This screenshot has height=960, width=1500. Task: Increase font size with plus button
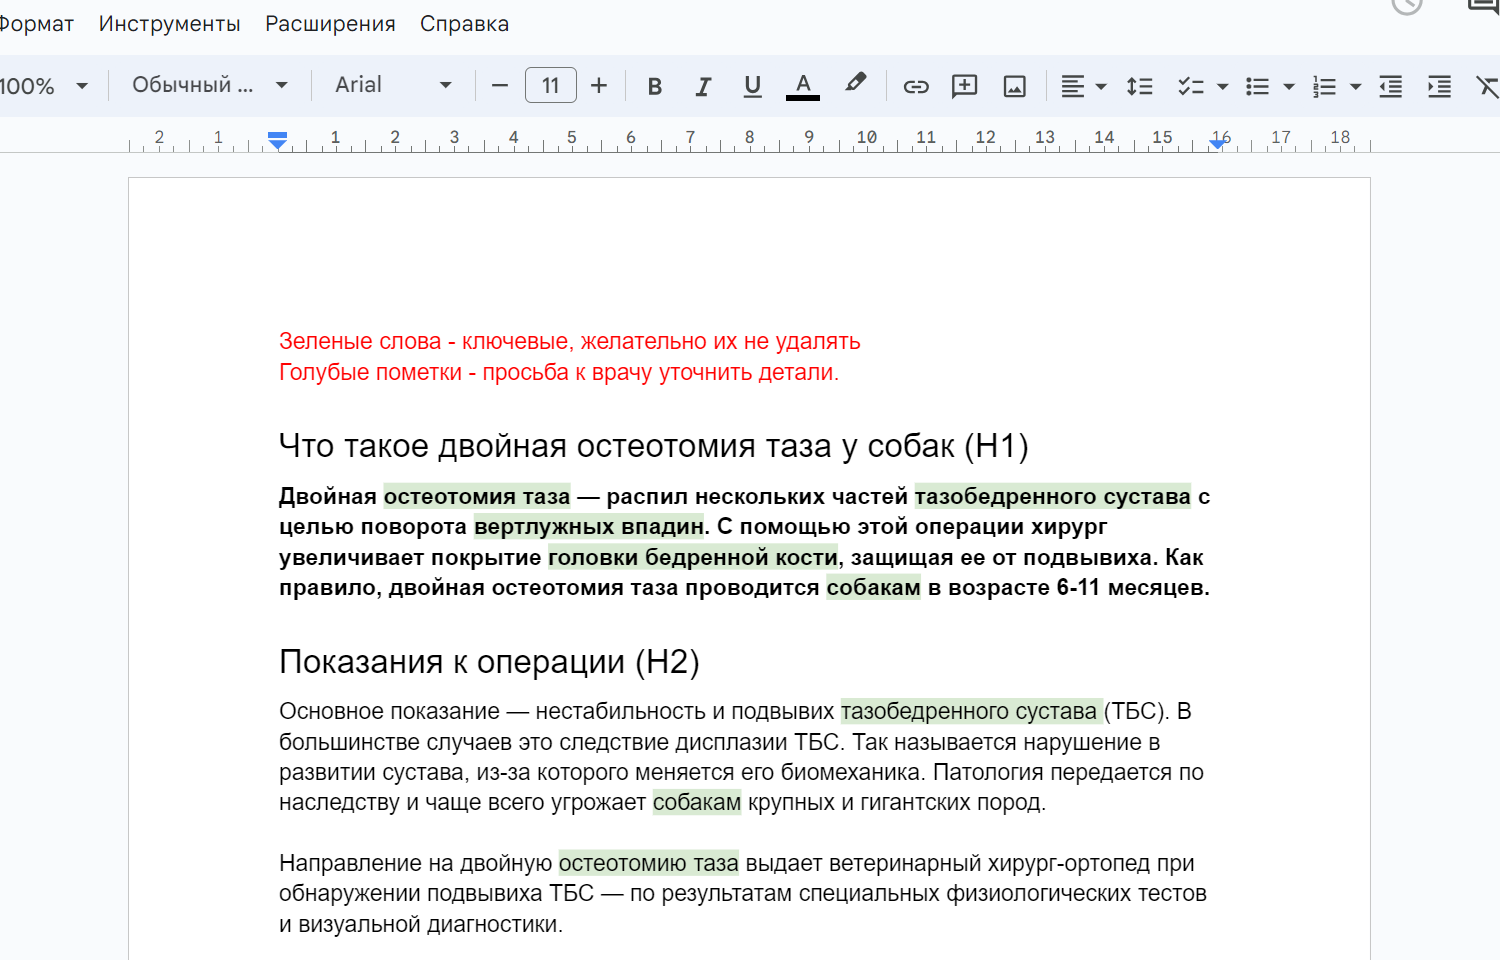tap(599, 86)
